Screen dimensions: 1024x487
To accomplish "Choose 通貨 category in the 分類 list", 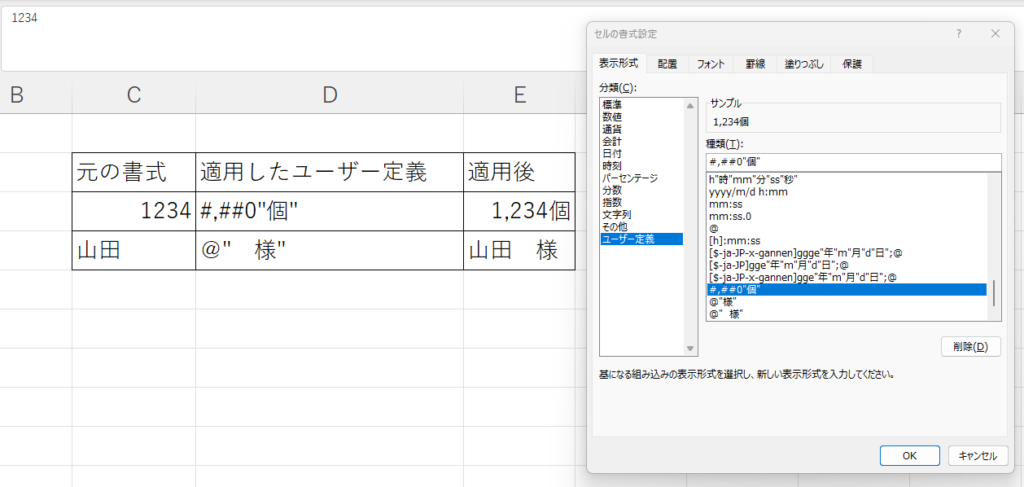I will [613, 129].
